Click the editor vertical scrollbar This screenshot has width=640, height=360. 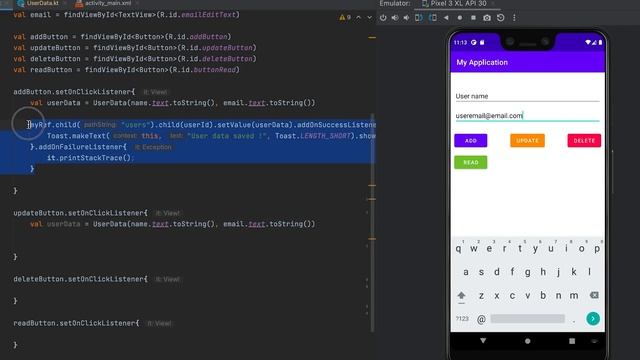[372, 222]
